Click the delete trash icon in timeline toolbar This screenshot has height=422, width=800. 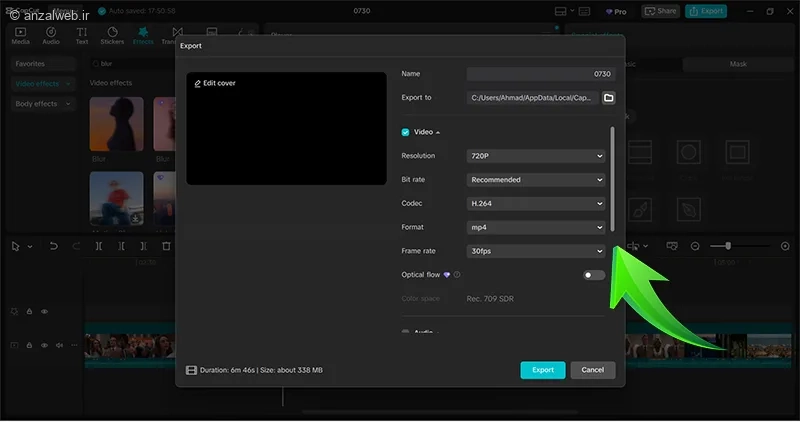point(166,246)
